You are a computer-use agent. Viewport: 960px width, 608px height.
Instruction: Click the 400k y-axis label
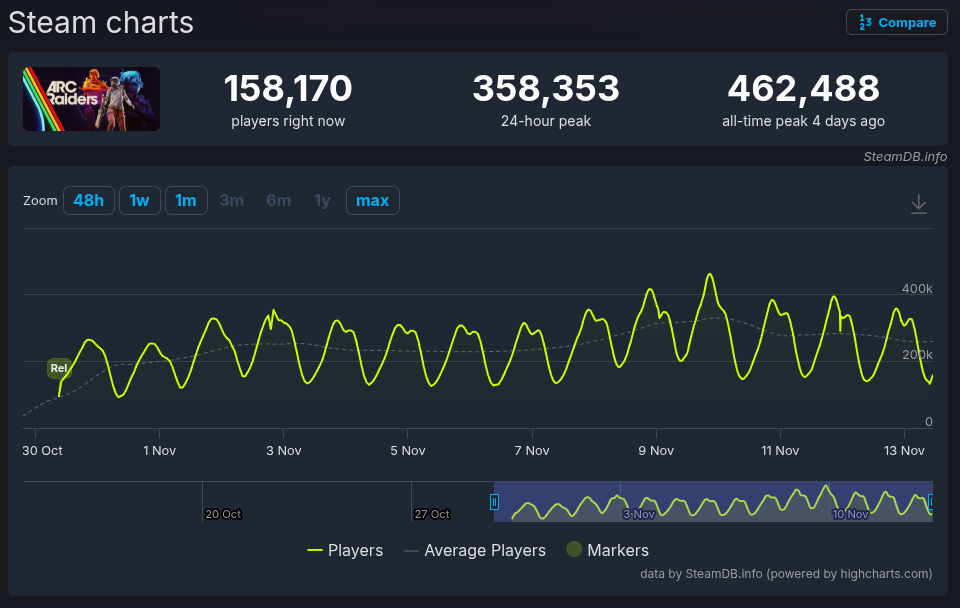click(917, 288)
